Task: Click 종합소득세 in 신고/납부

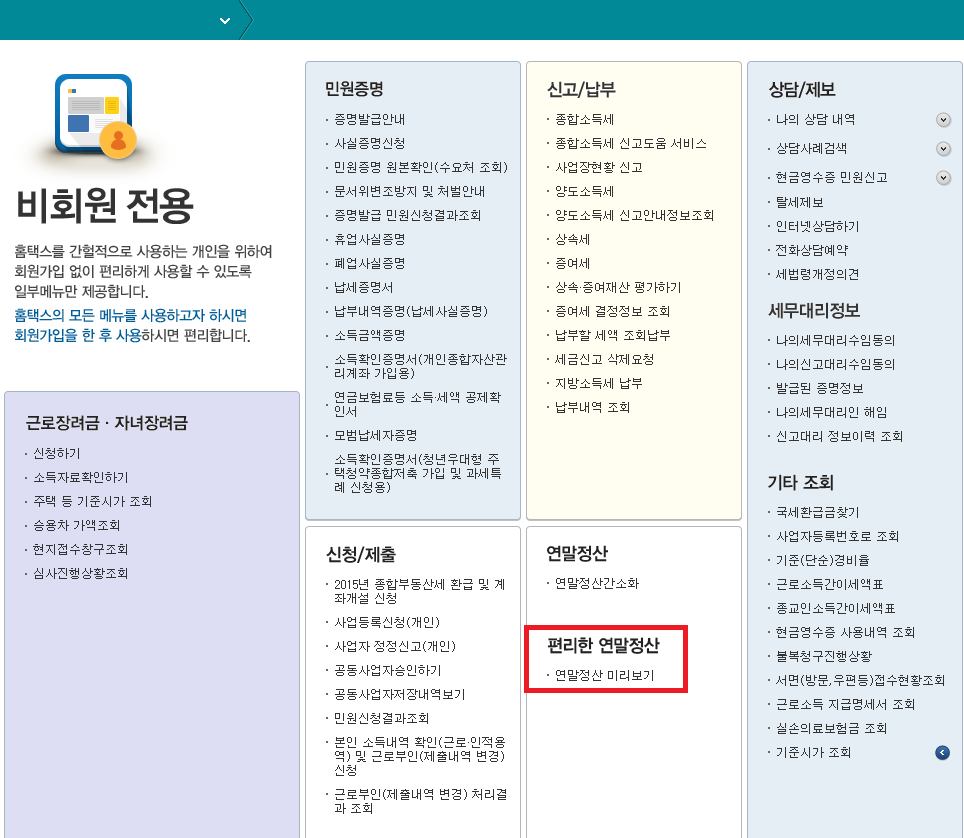Action: click(585, 117)
